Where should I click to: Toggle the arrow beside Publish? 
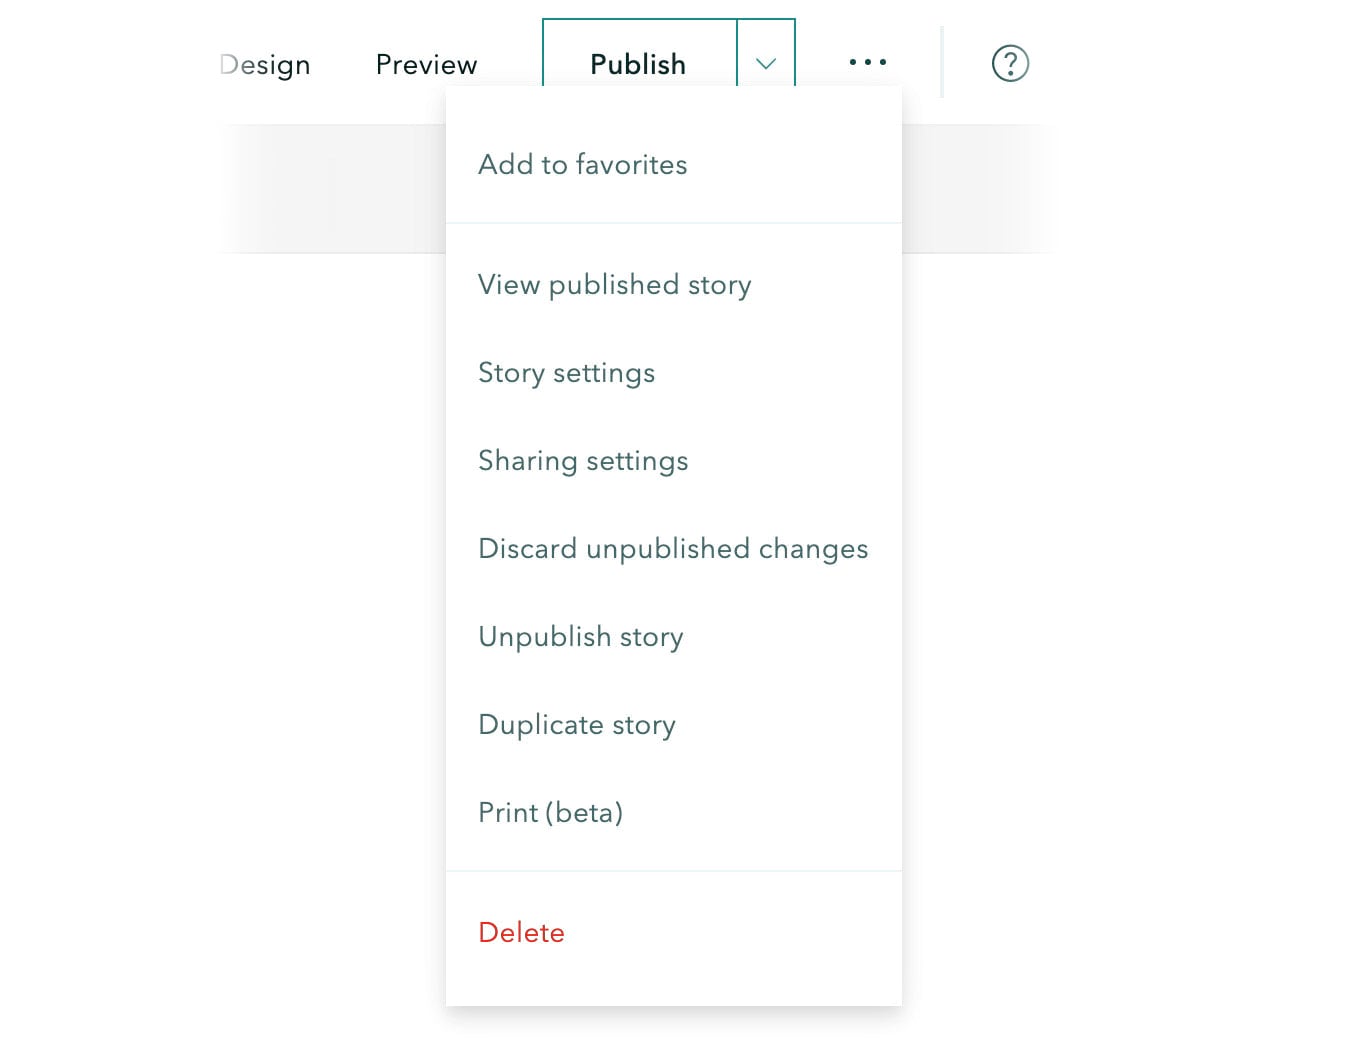[x=766, y=63]
